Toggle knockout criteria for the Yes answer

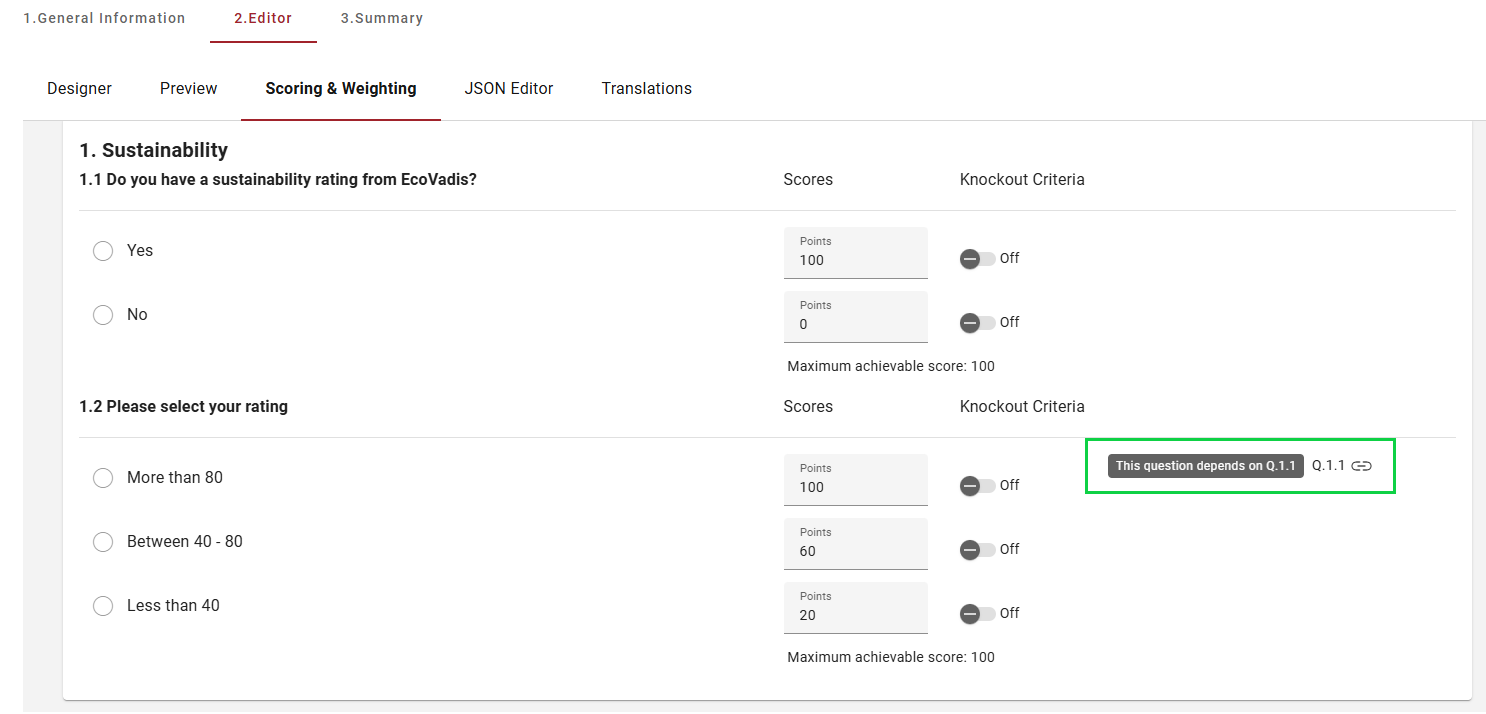click(x=977, y=259)
